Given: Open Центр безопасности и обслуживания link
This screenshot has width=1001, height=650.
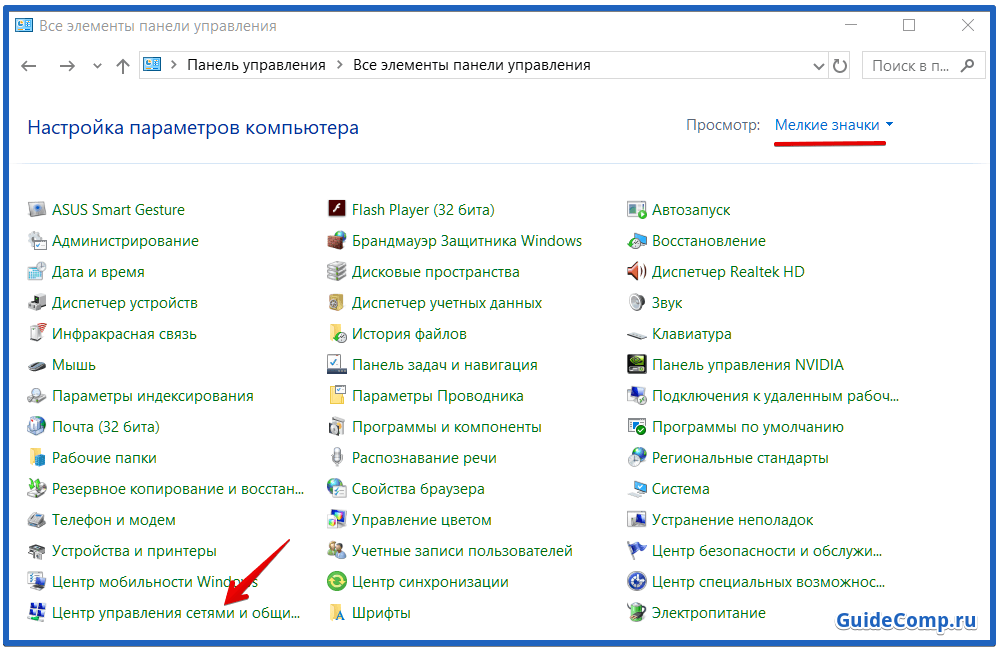Looking at the screenshot, I should [x=767, y=550].
